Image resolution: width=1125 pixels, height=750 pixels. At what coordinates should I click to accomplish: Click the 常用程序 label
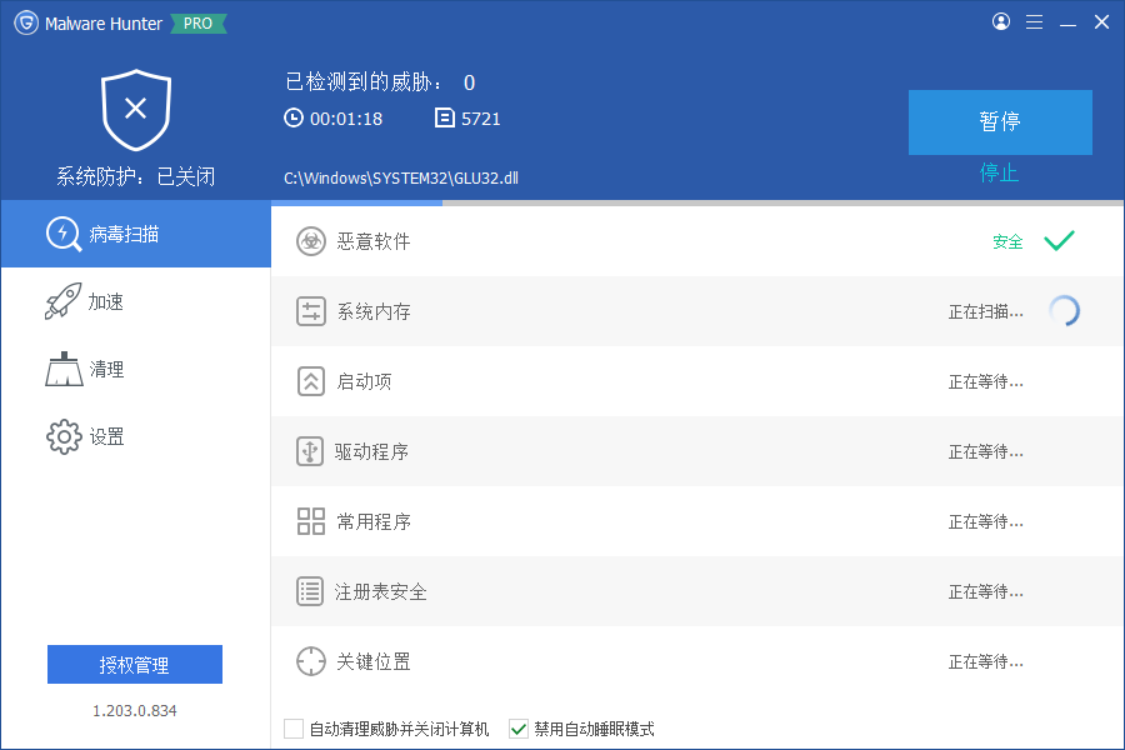(373, 521)
